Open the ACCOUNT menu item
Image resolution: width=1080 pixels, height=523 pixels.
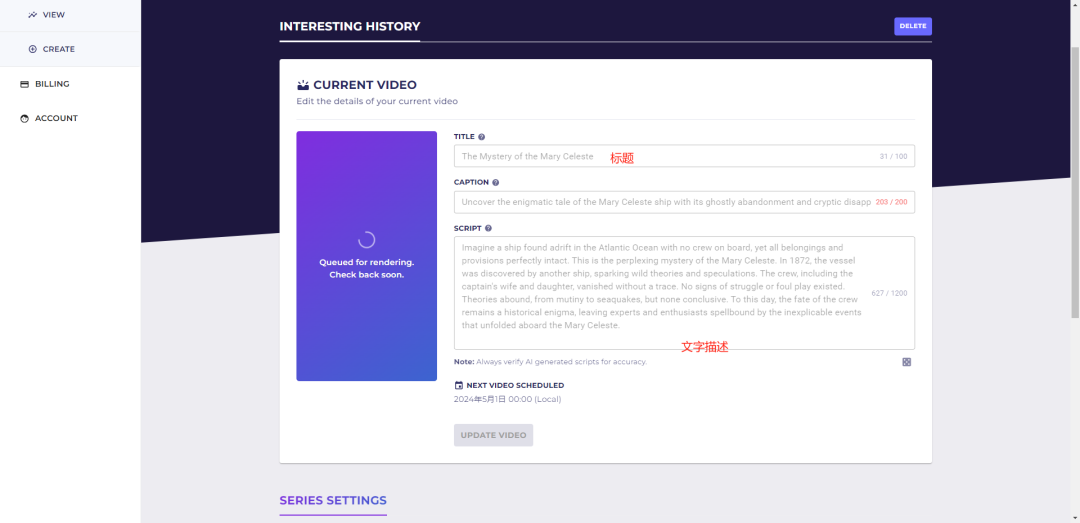[56, 118]
